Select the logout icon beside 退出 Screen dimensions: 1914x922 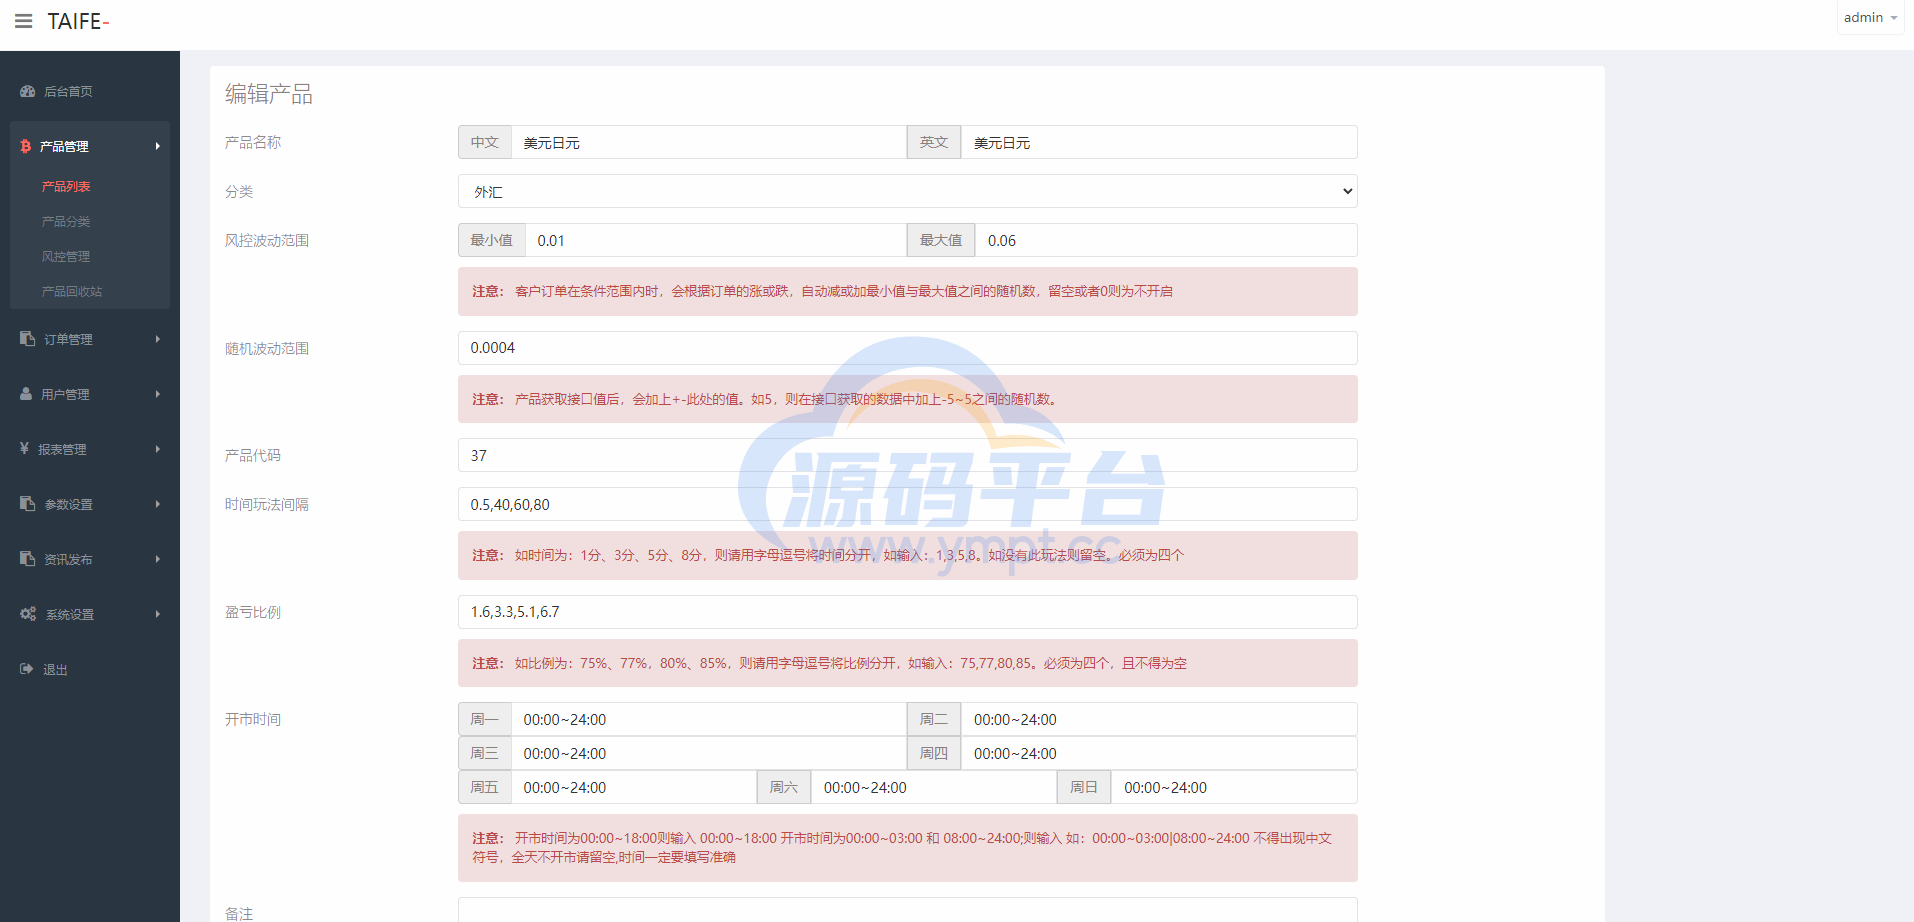point(27,669)
